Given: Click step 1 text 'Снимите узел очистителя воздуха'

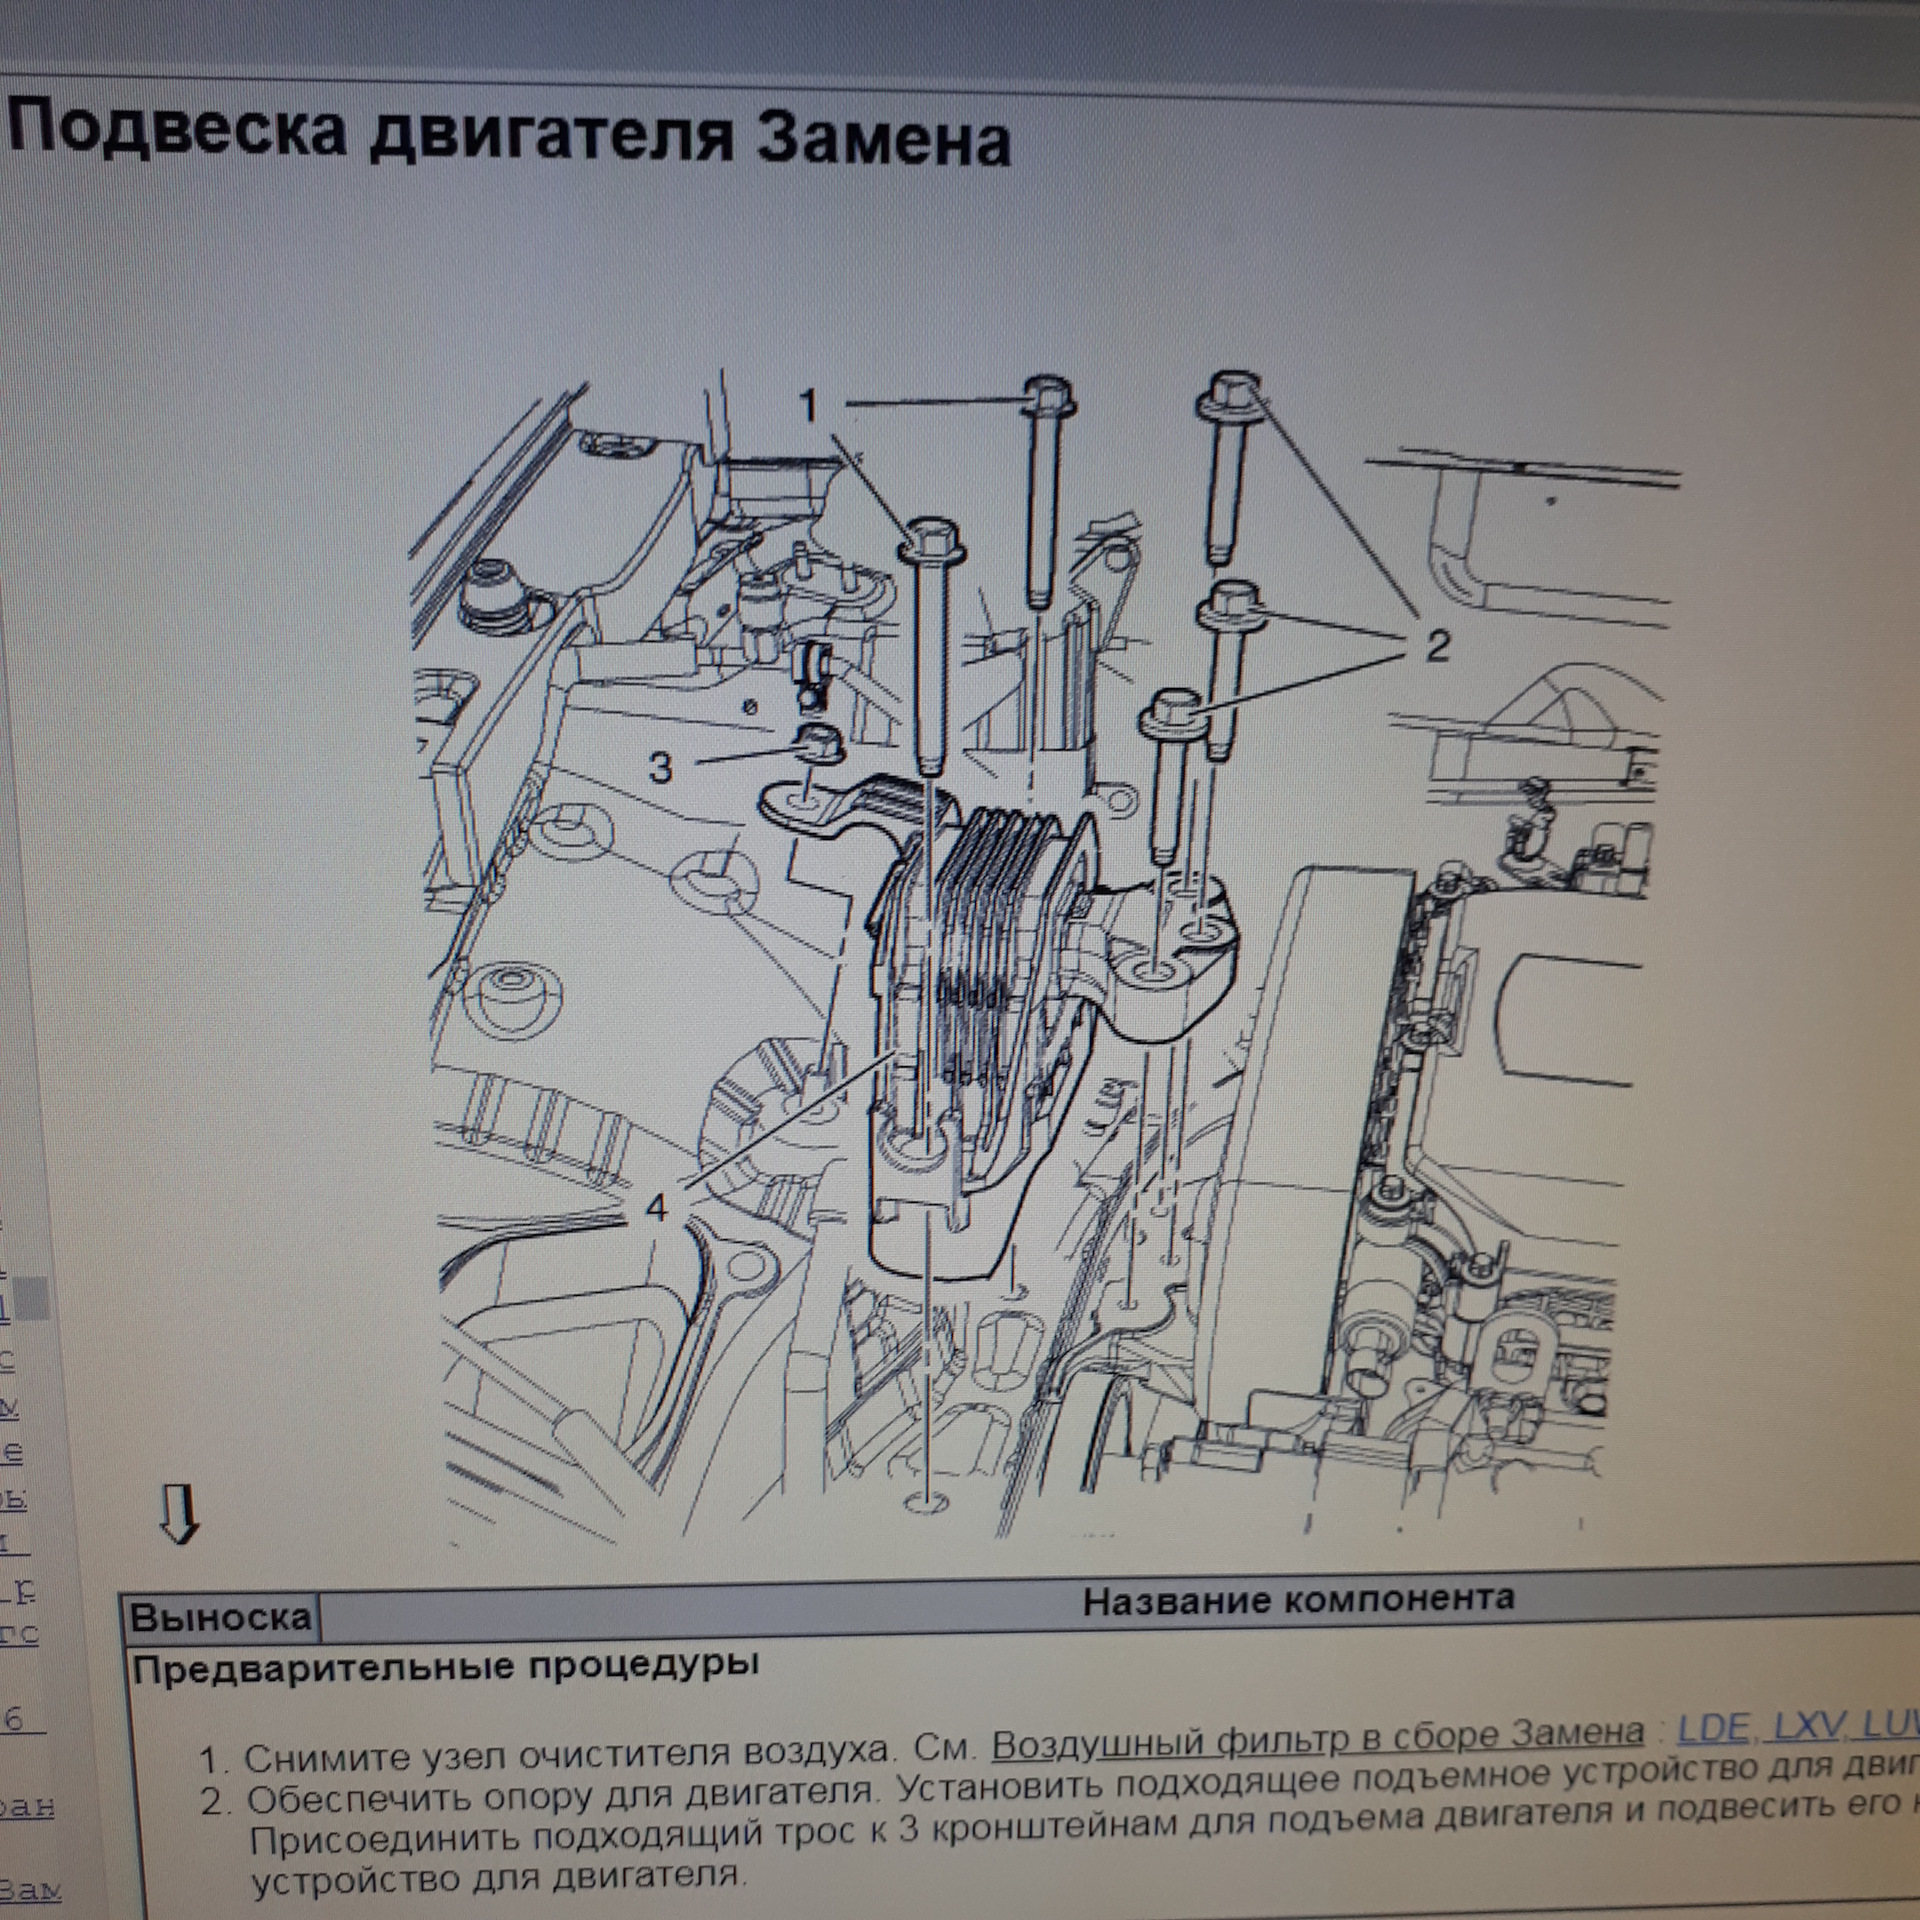Looking at the screenshot, I should click(x=566, y=1756).
